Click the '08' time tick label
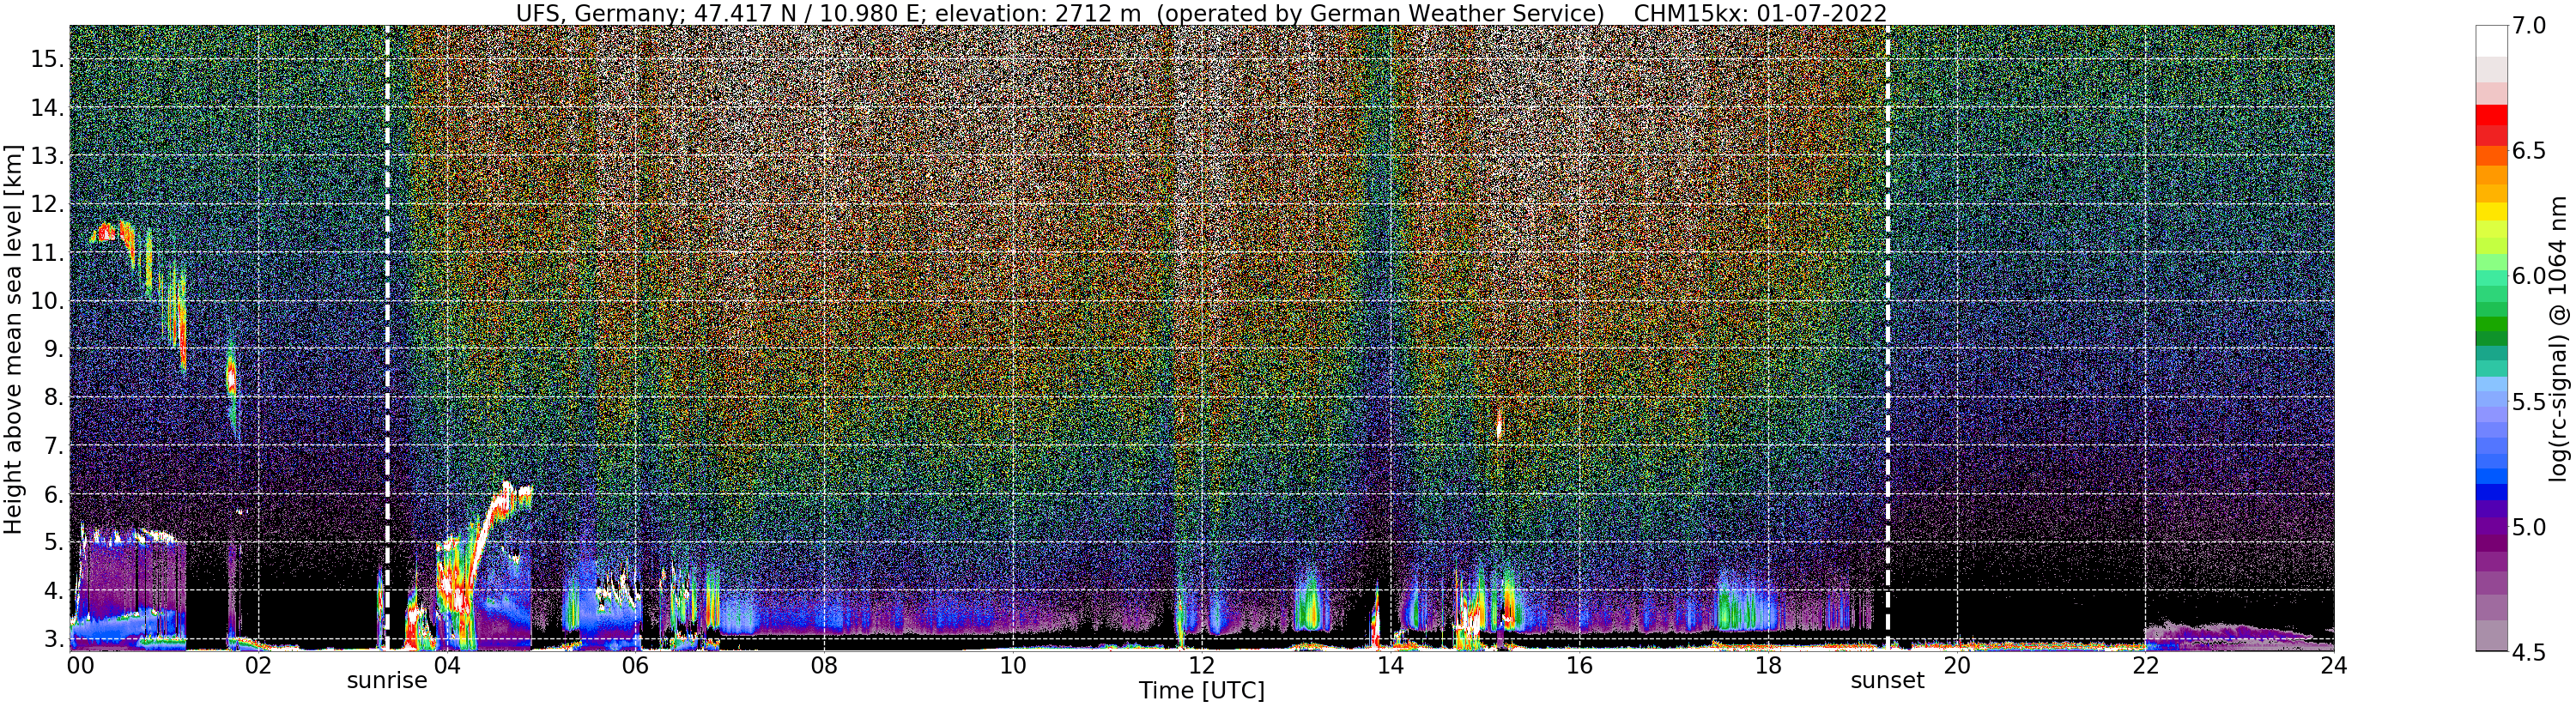 [824, 666]
